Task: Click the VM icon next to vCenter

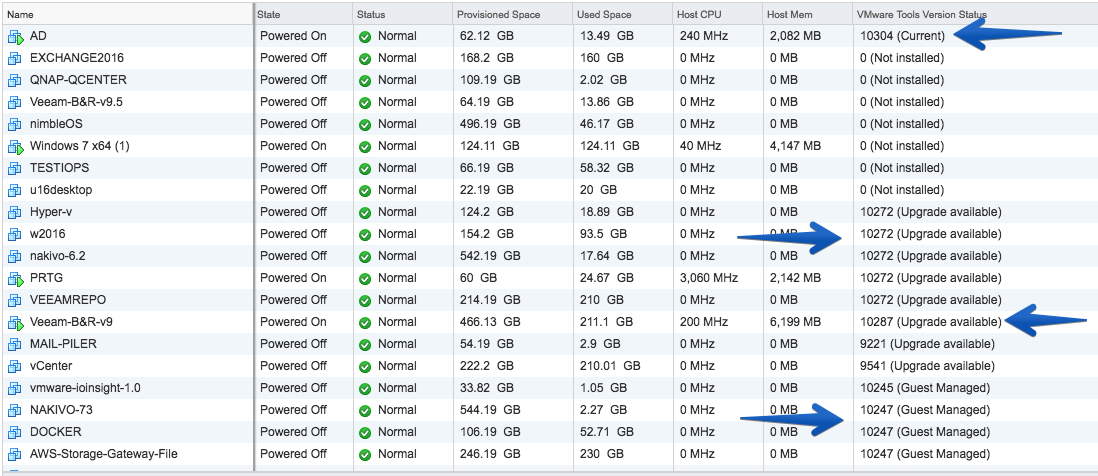Action: tap(15, 367)
